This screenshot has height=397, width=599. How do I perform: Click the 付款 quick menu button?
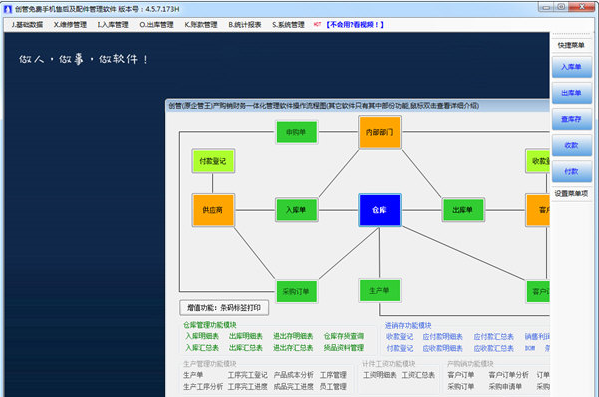(571, 171)
